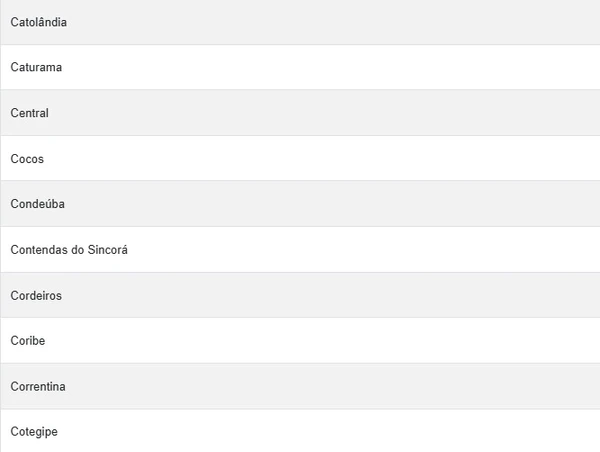Choose the Central row
This screenshot has width=600, height=452.
pos(300,113)
